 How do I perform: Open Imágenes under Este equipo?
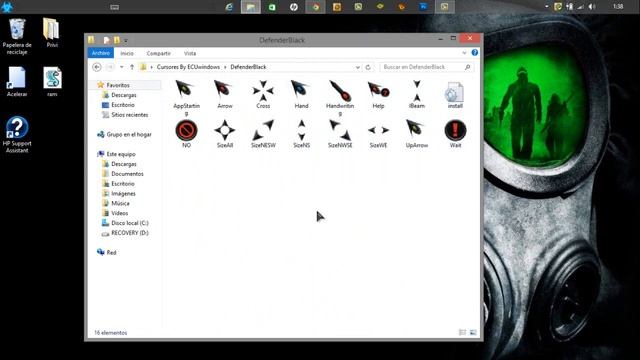click(123, 193)
